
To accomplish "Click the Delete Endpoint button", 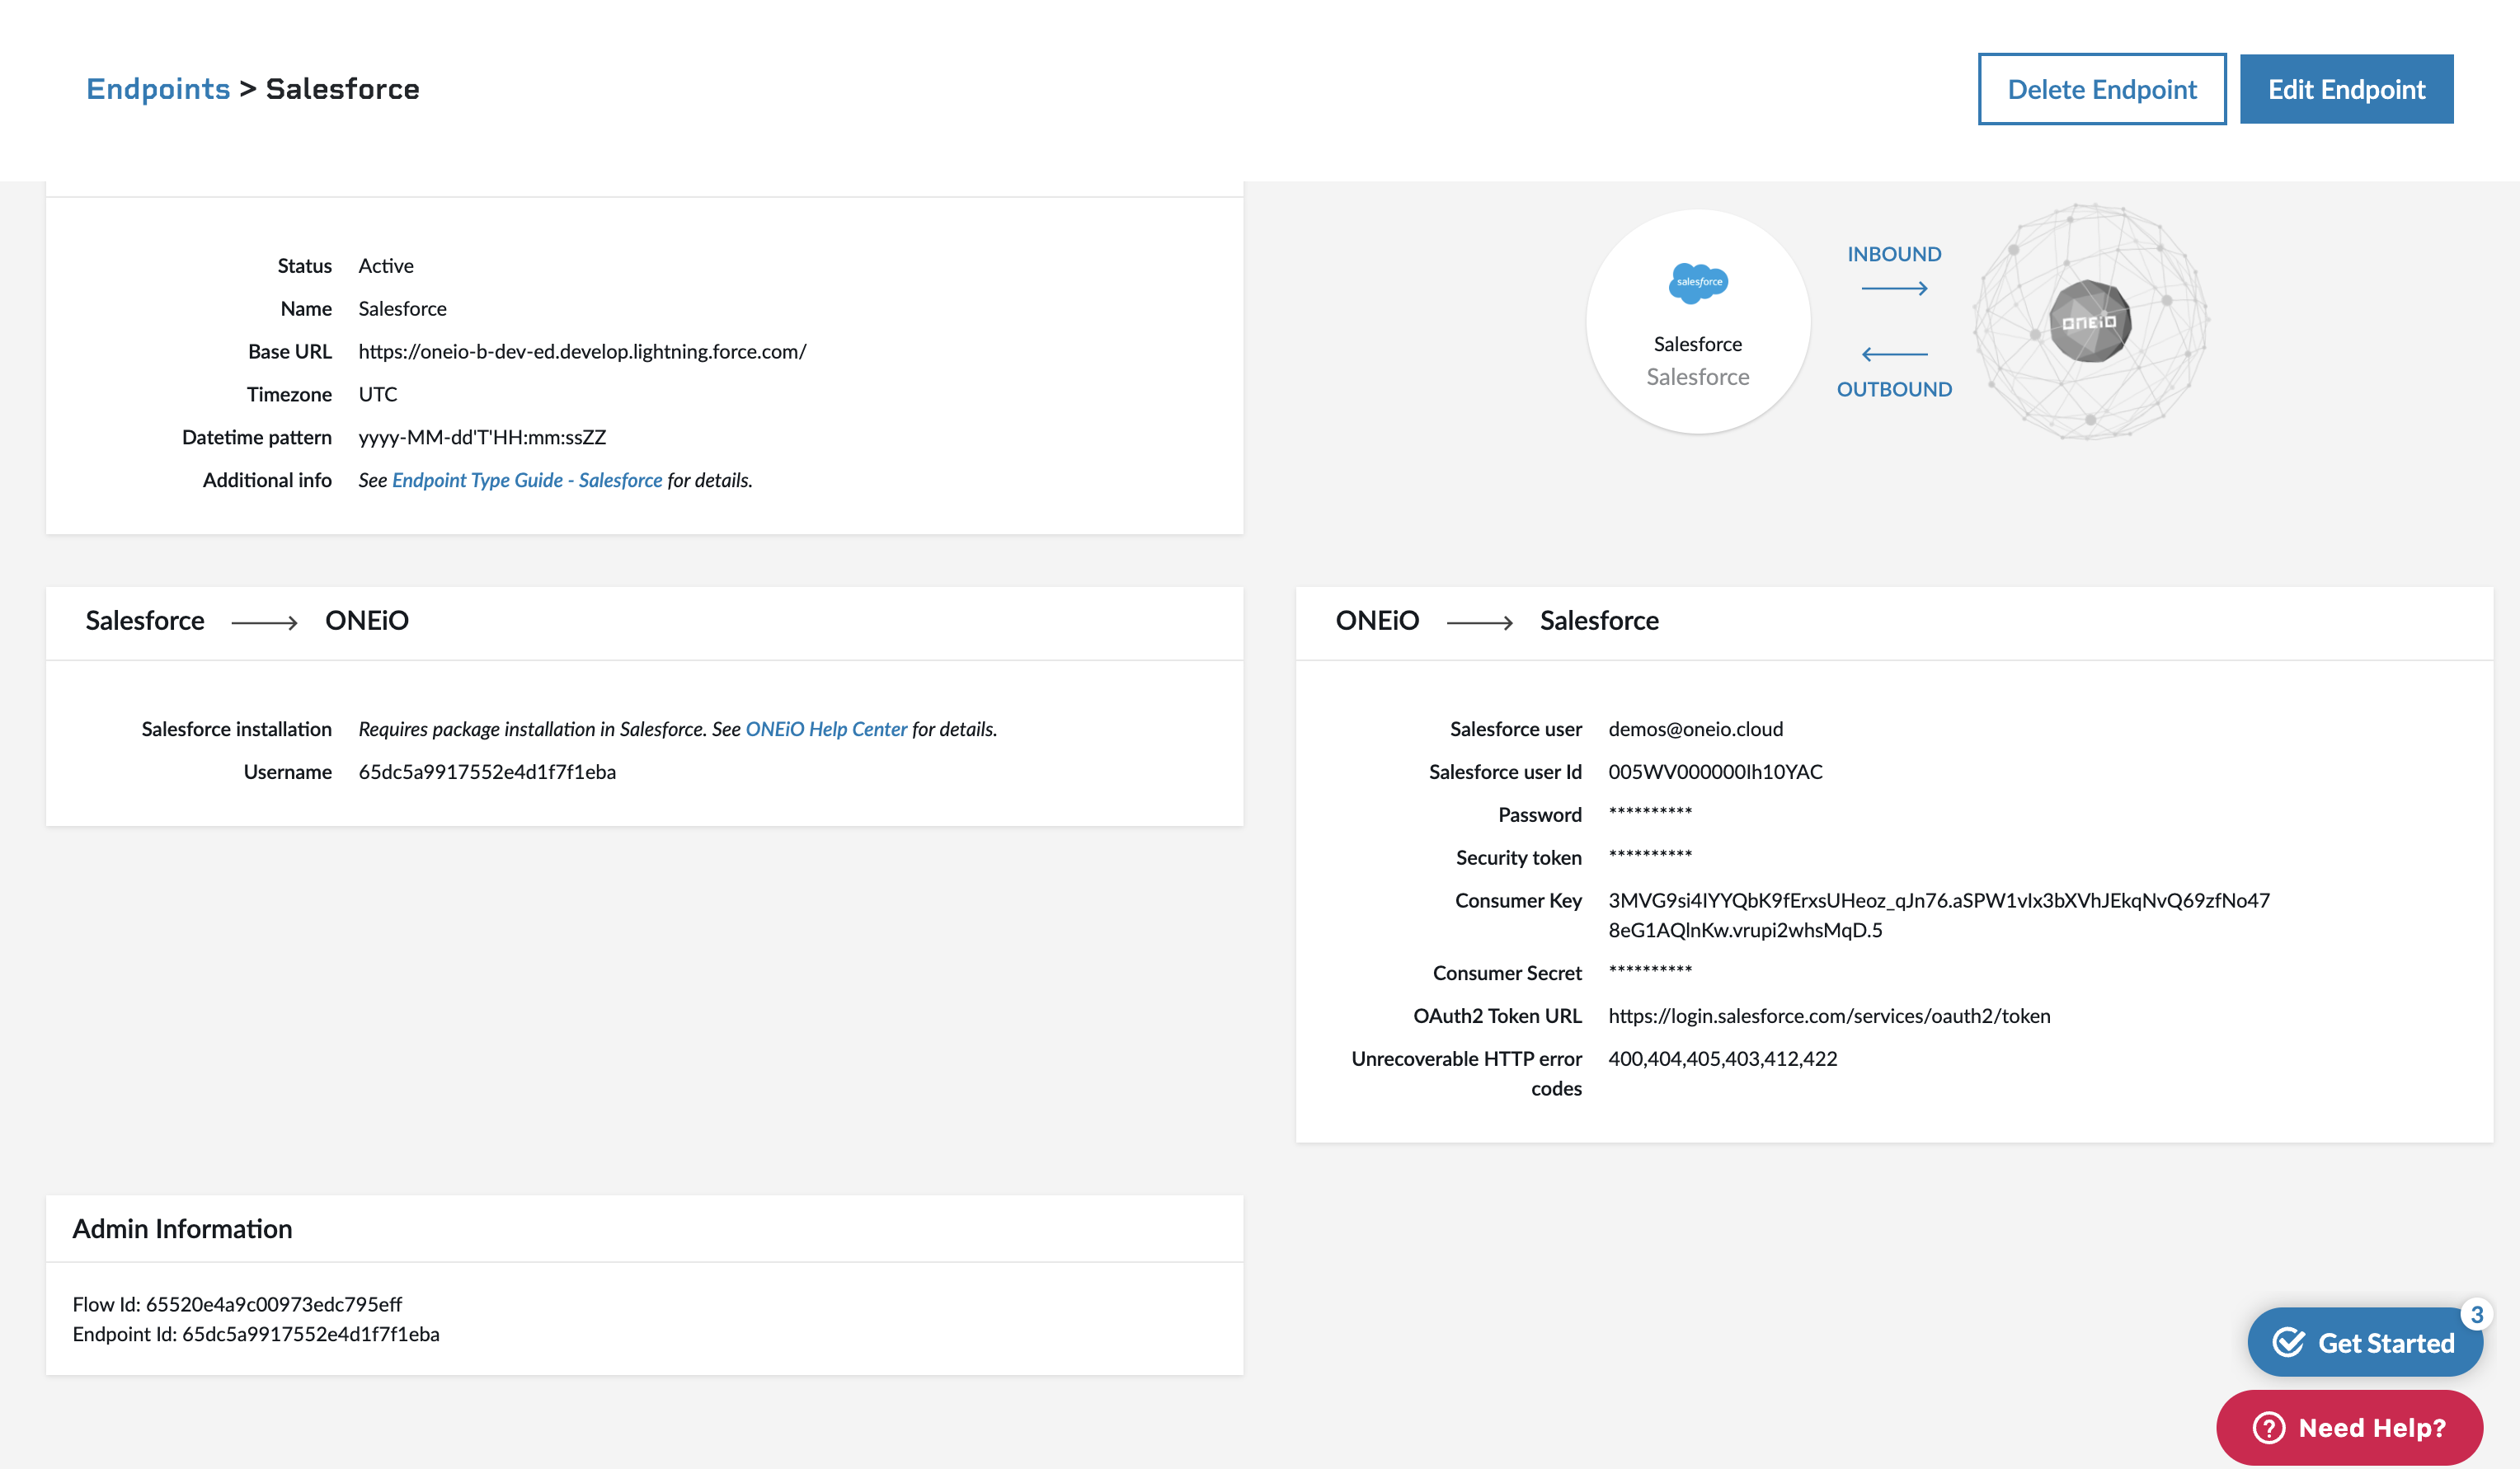I will (x=2101, y=89).
